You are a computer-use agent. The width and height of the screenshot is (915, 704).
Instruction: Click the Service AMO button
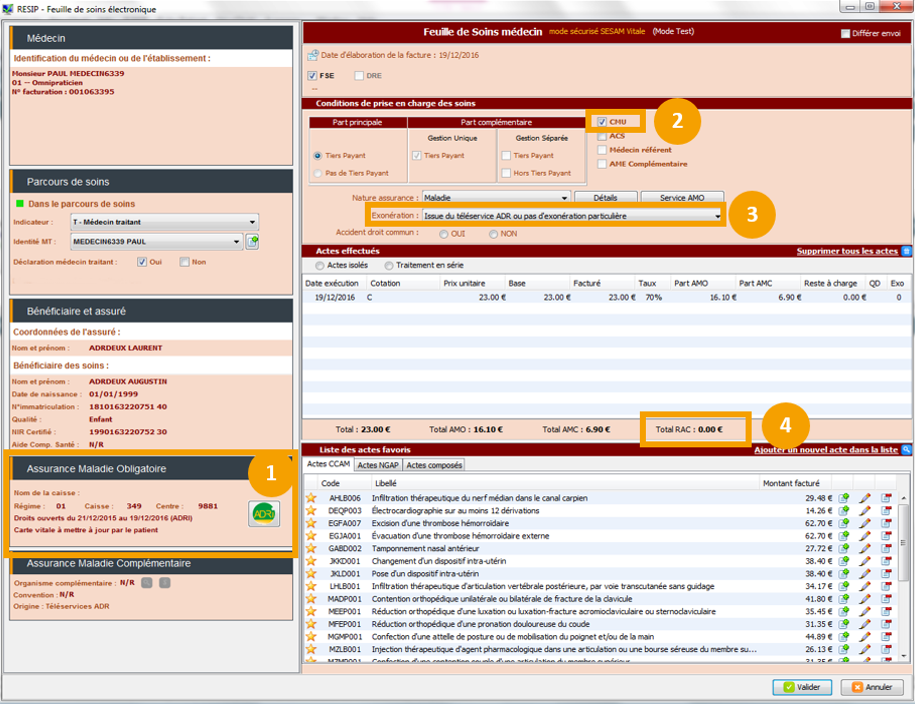(x=682, y=198)
